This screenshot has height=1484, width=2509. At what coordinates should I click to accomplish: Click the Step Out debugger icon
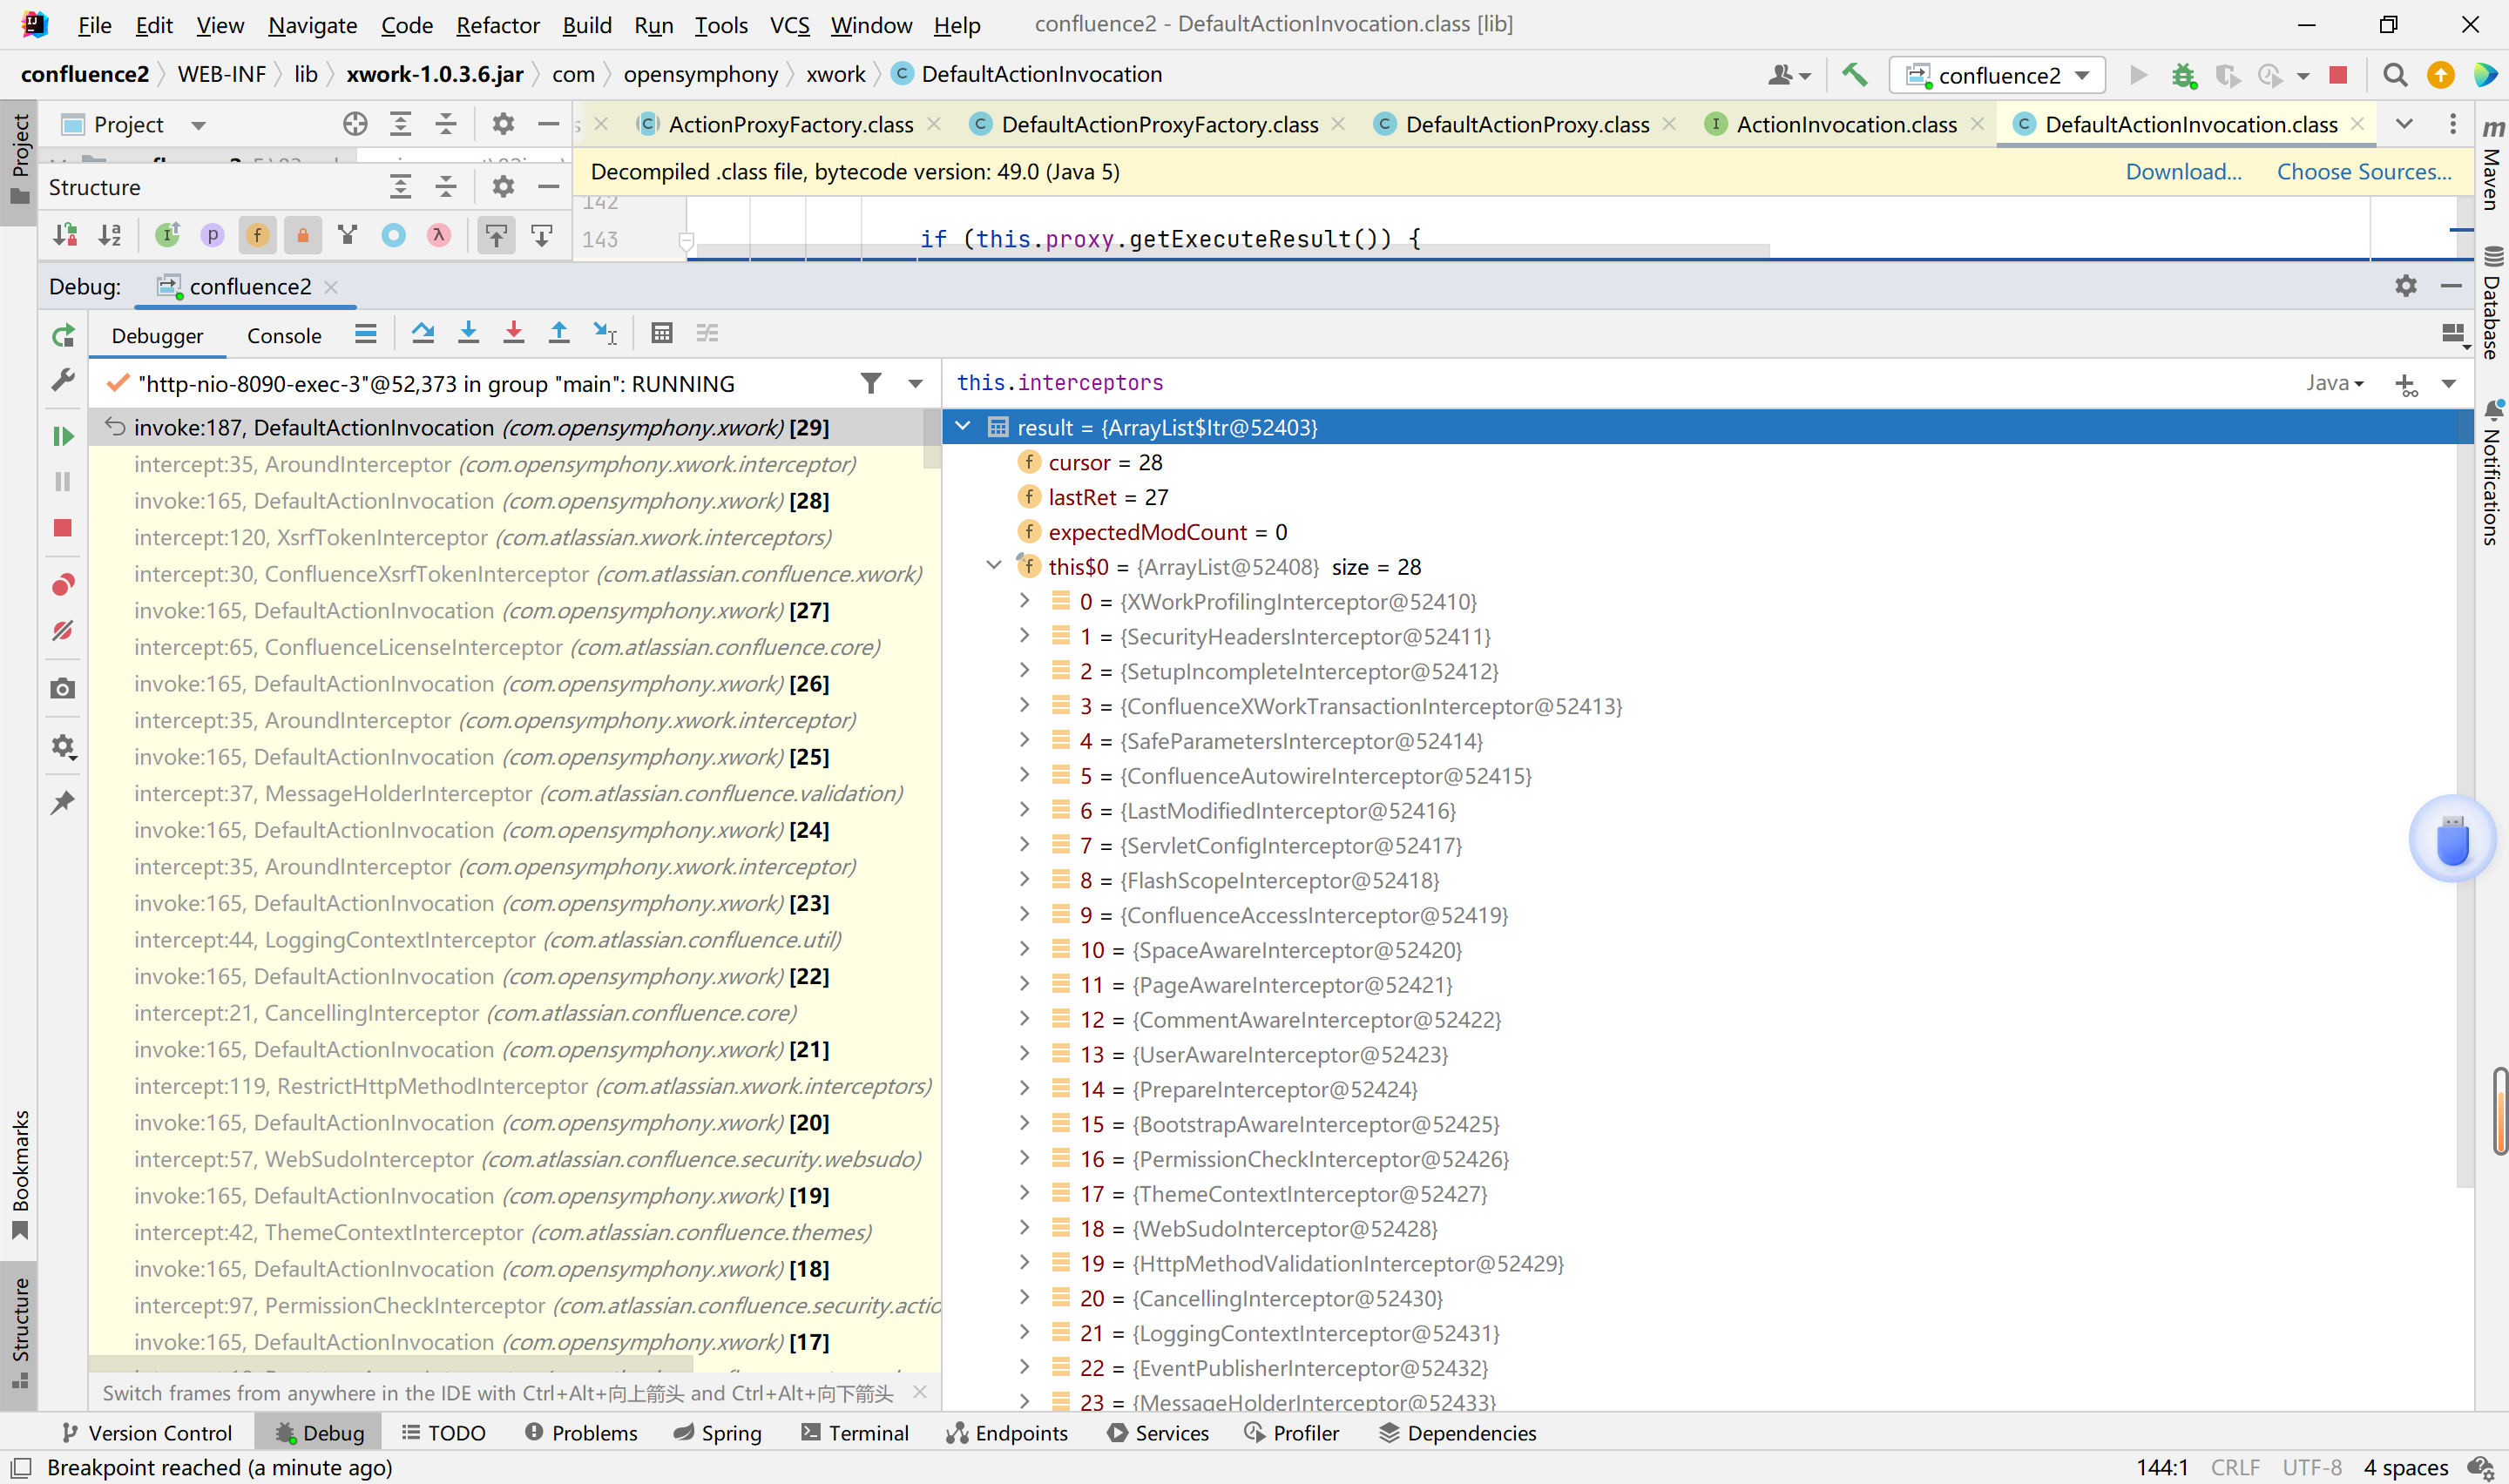559,334
